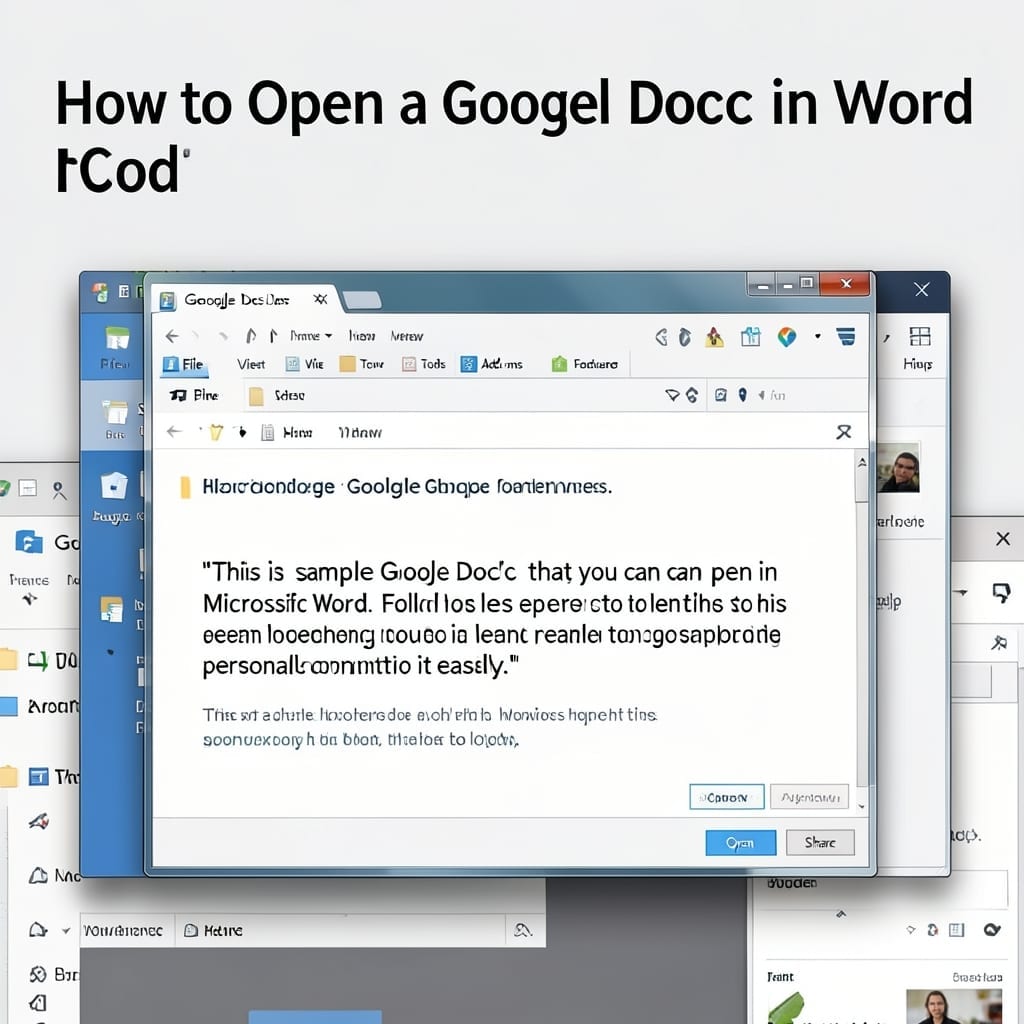Click the location pin icon beside 'fun'
The image size is (1024, 1024).
743,395
